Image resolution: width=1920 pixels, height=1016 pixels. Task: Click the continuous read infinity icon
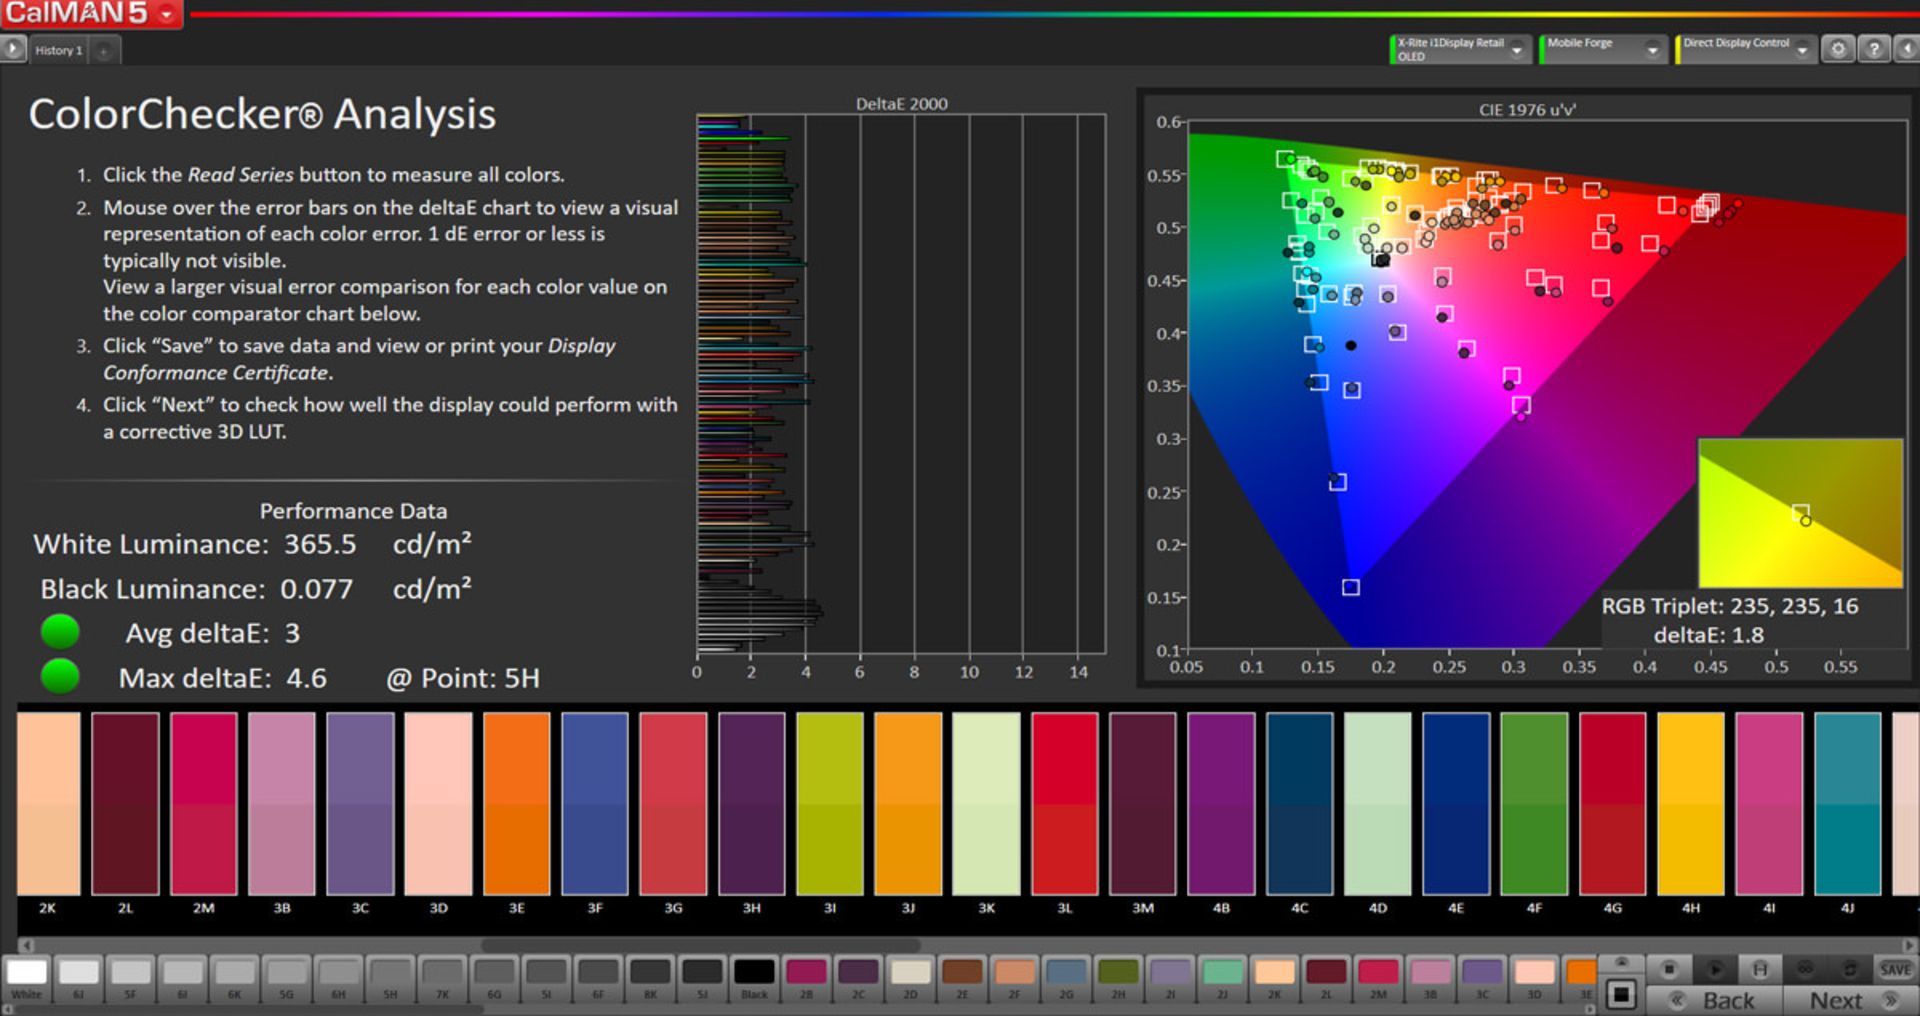pos(1805,969)
